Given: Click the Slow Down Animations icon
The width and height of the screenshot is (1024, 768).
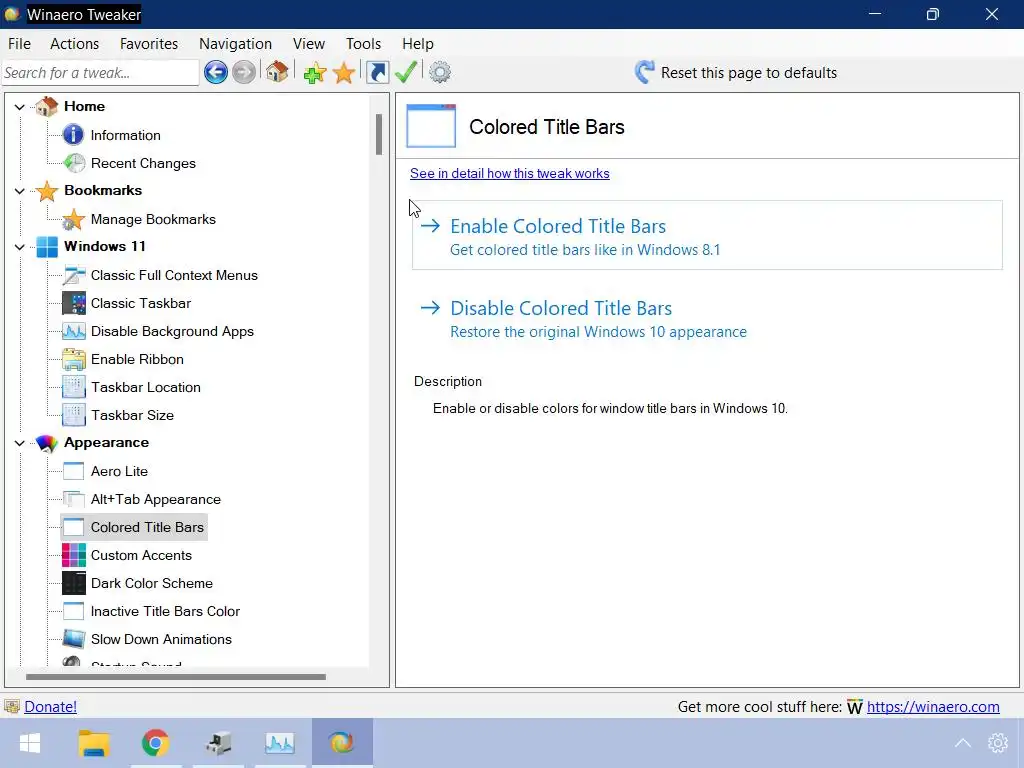Looking at the screenshot, I should pyautogui.click(x=74, y=639).
